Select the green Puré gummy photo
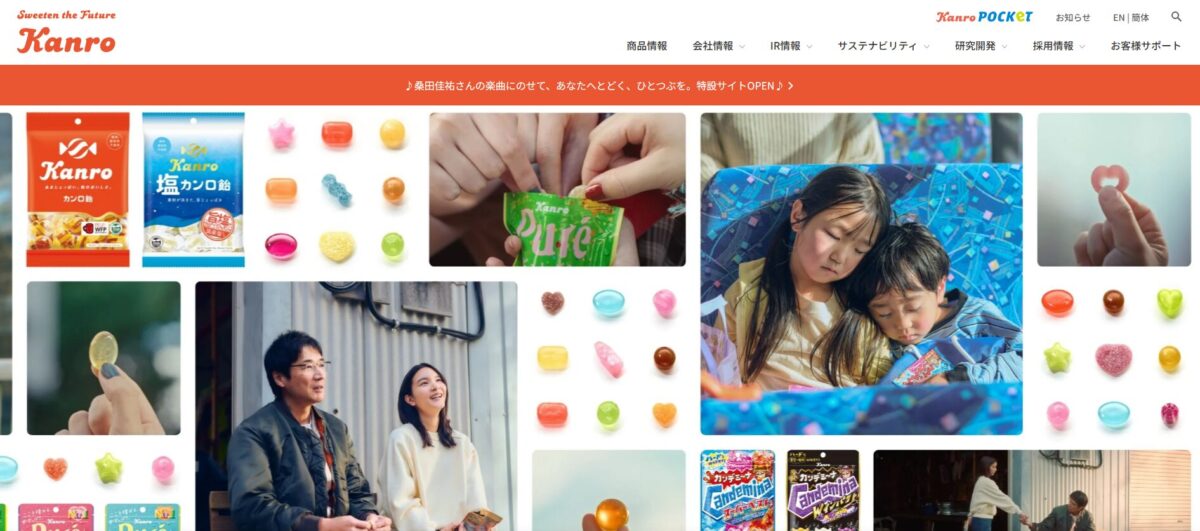 coord(557,189)
